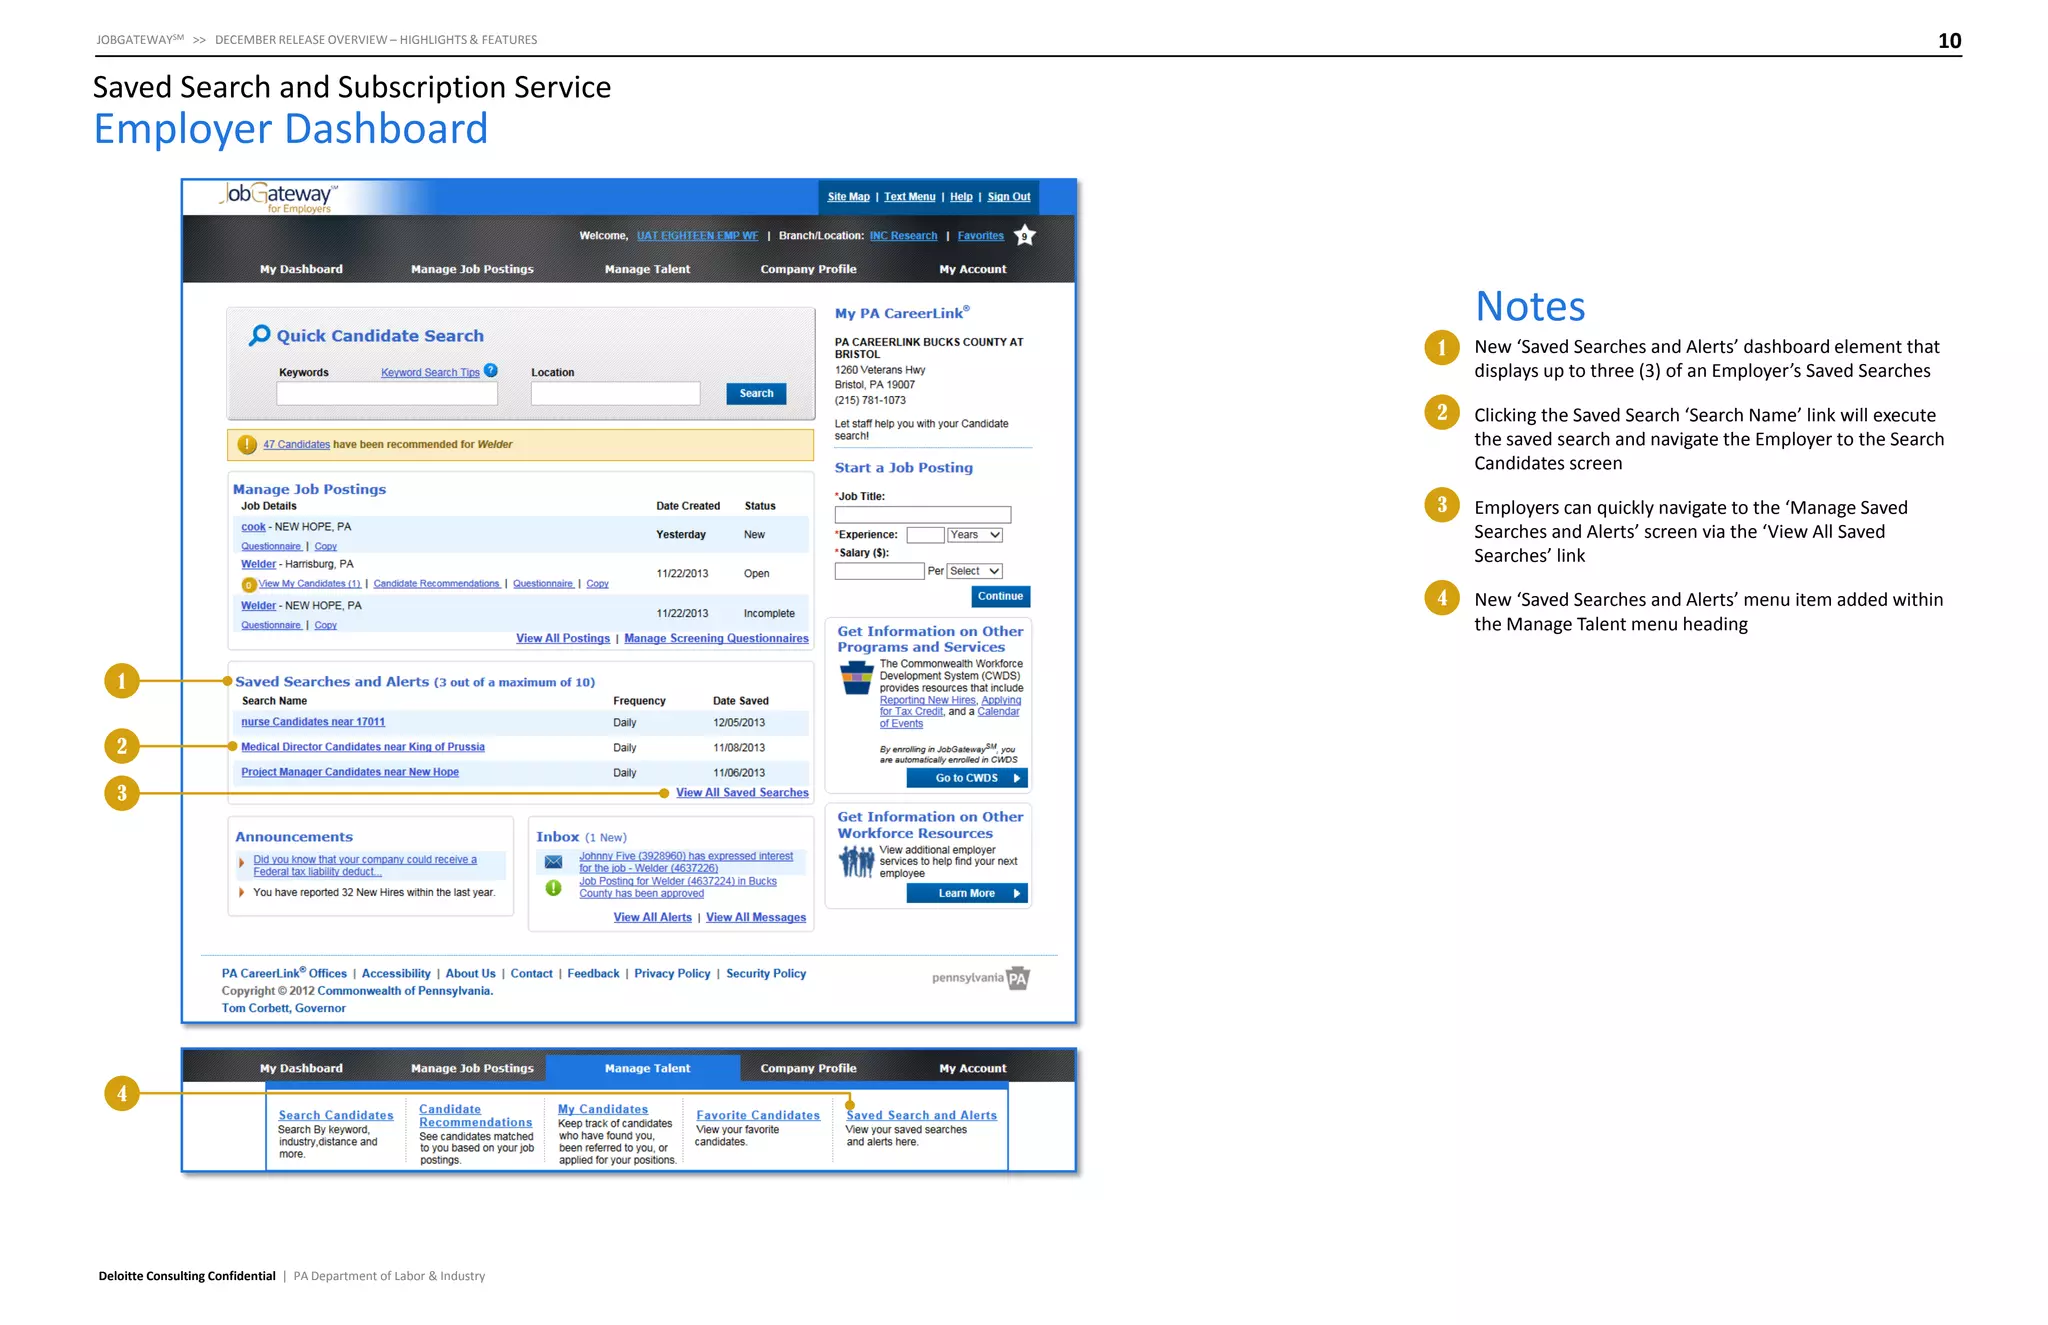Open the Site Map link
Screen dimensions: 2048x1325
click(848, 197)
